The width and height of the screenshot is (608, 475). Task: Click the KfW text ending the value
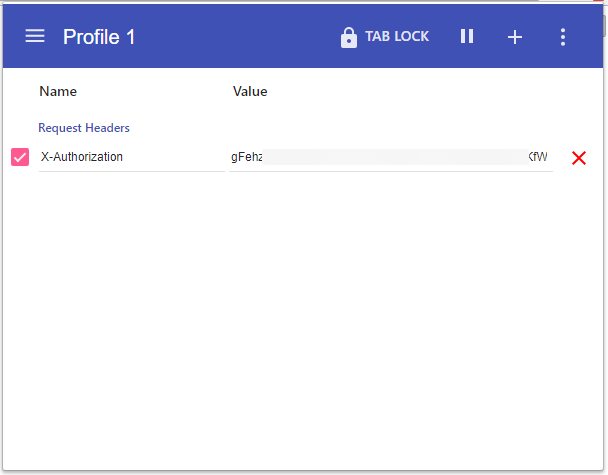coord(538,157)
